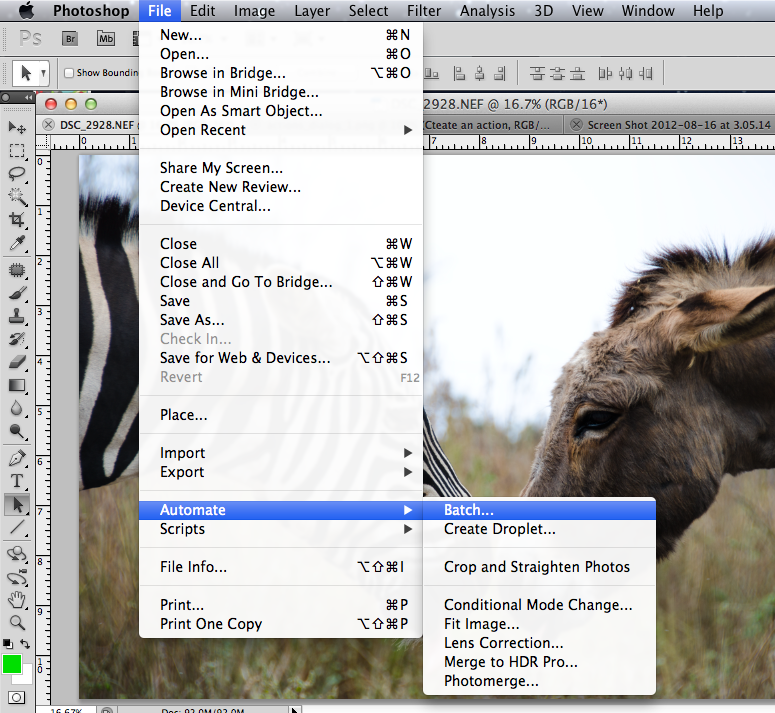
Task: Toggle Quick Mask mode icon
Action: click(17, 697)
